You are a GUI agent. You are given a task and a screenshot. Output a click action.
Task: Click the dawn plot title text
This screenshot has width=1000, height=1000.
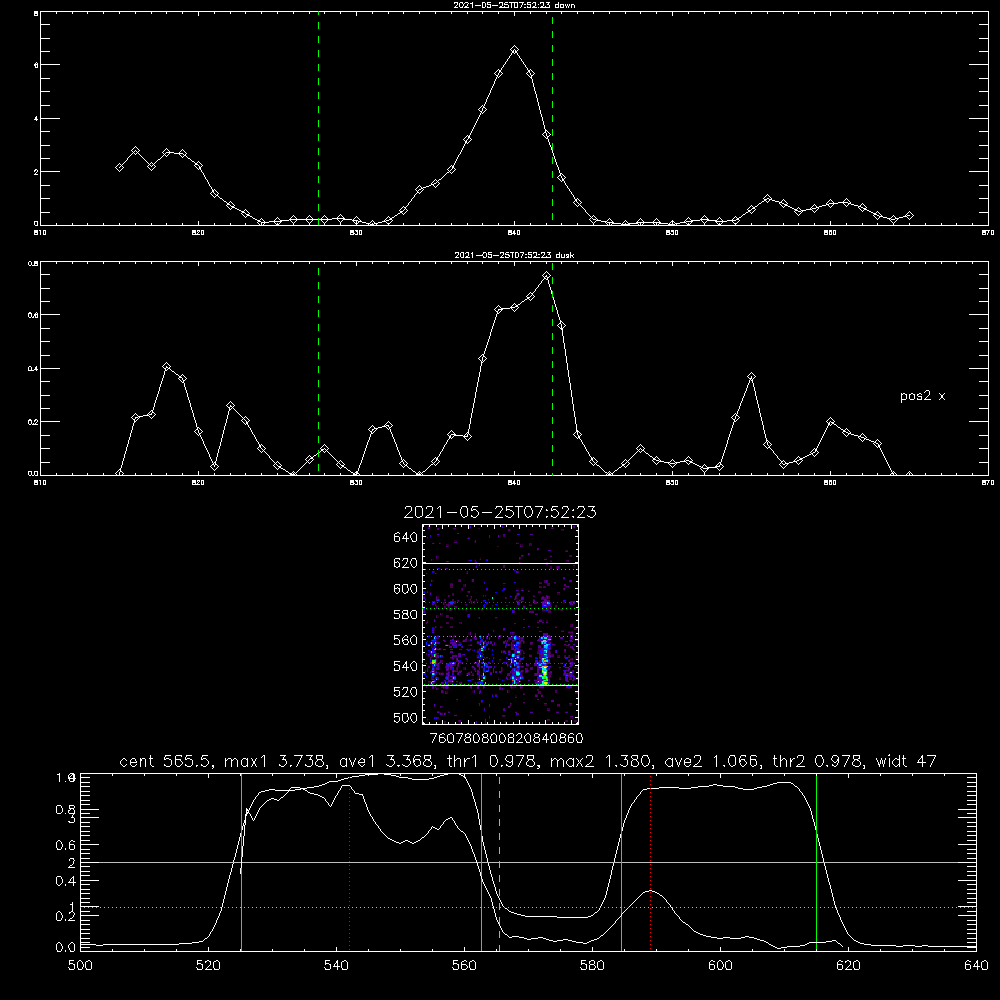(x=514, y=5)
